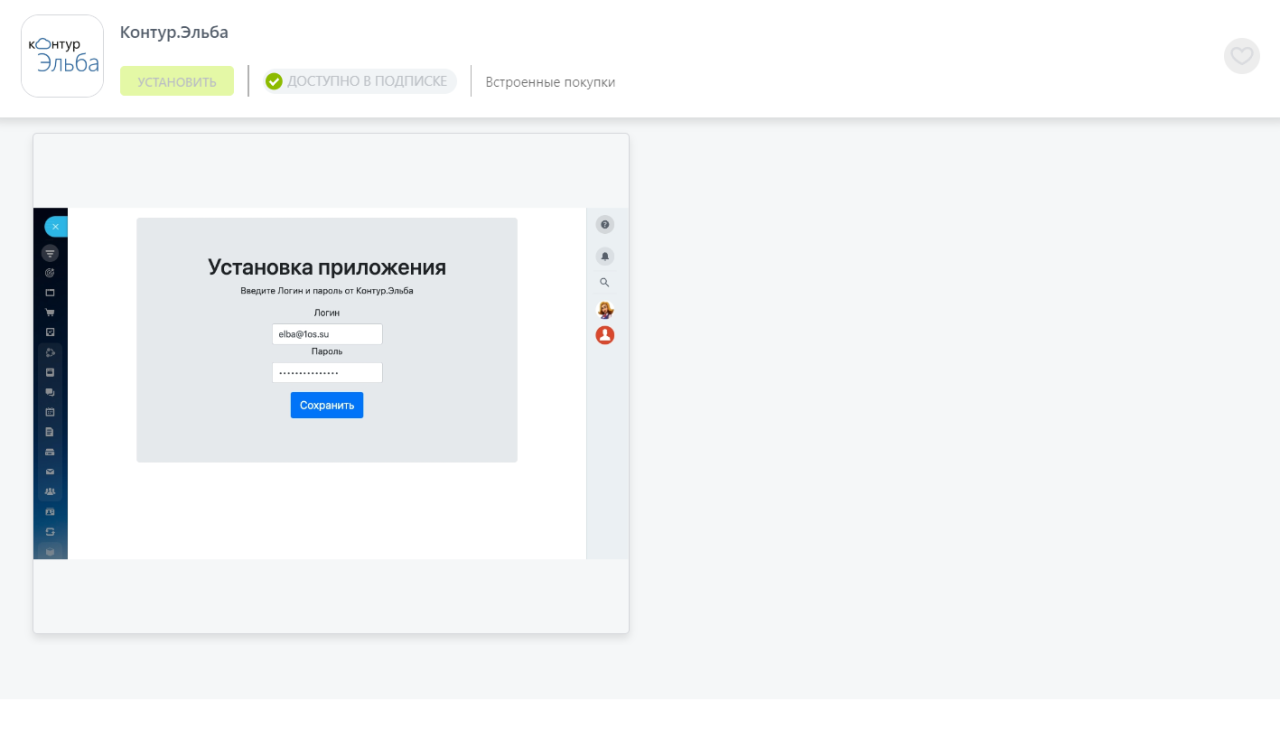The image size is (1280, 729).
Task: Click the blue Сохранить button
Action: (327, 405)
